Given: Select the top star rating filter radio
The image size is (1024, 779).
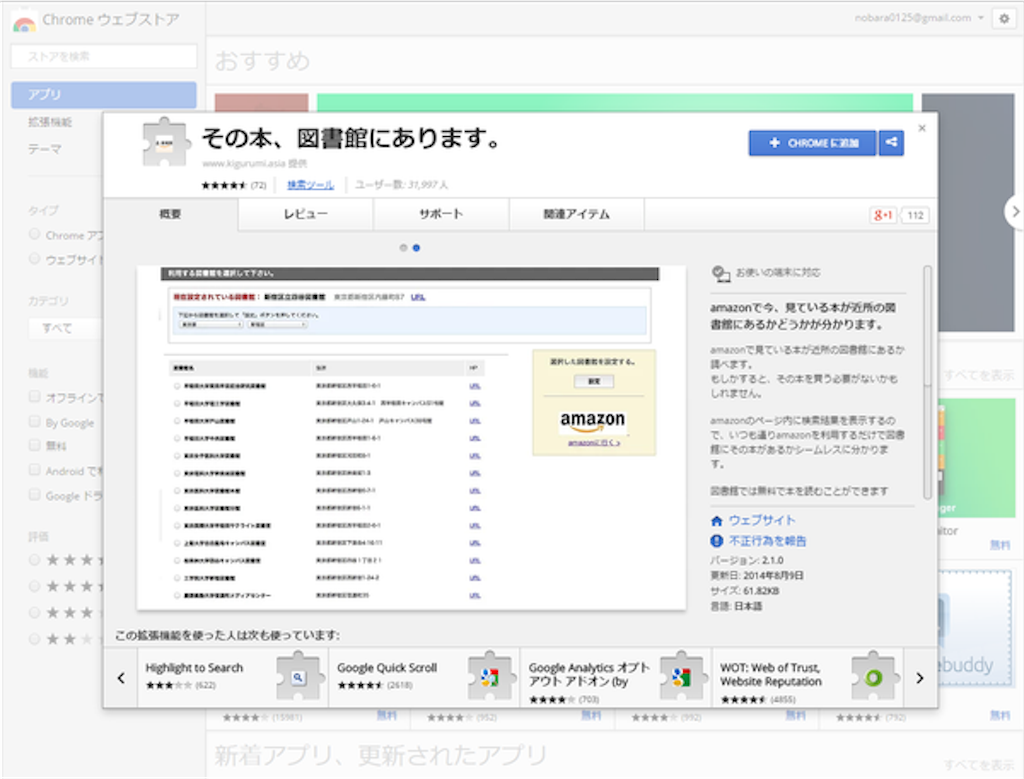Looking at the screenshot, I should click(35, 560).
